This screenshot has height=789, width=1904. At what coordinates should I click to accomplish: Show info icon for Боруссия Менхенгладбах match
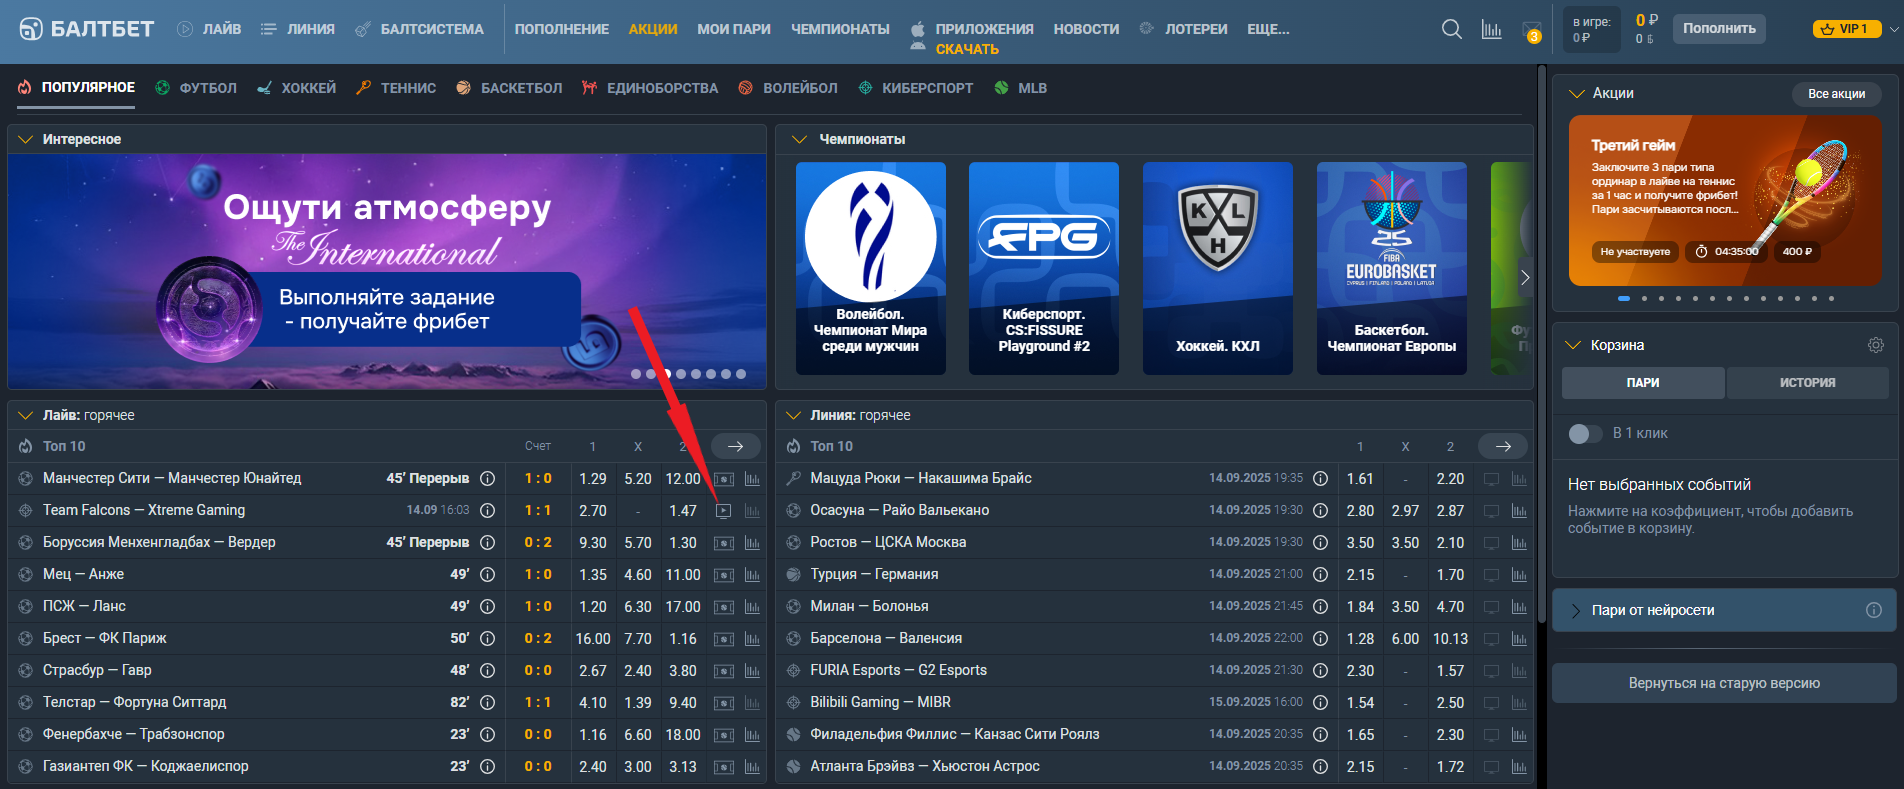488,542
